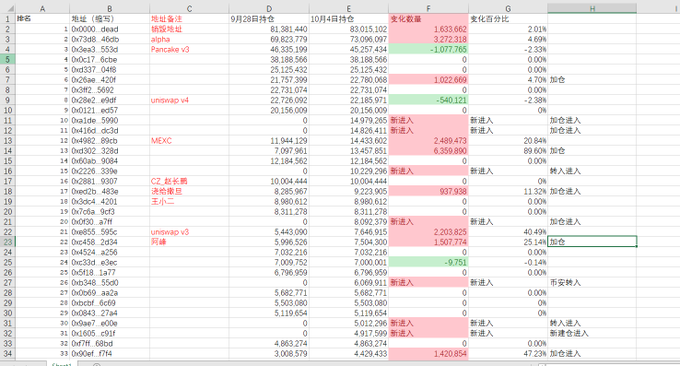Click the pink cell 2,489,473
680x366 pixels.
(428, 141)
